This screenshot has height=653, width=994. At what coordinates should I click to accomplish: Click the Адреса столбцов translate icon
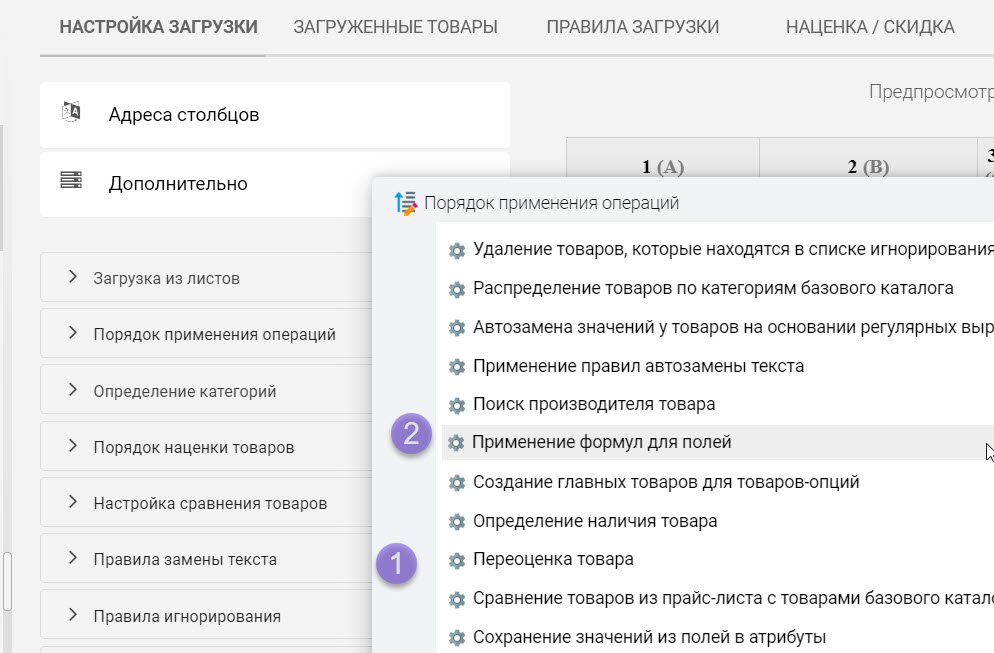coord(71,112)
